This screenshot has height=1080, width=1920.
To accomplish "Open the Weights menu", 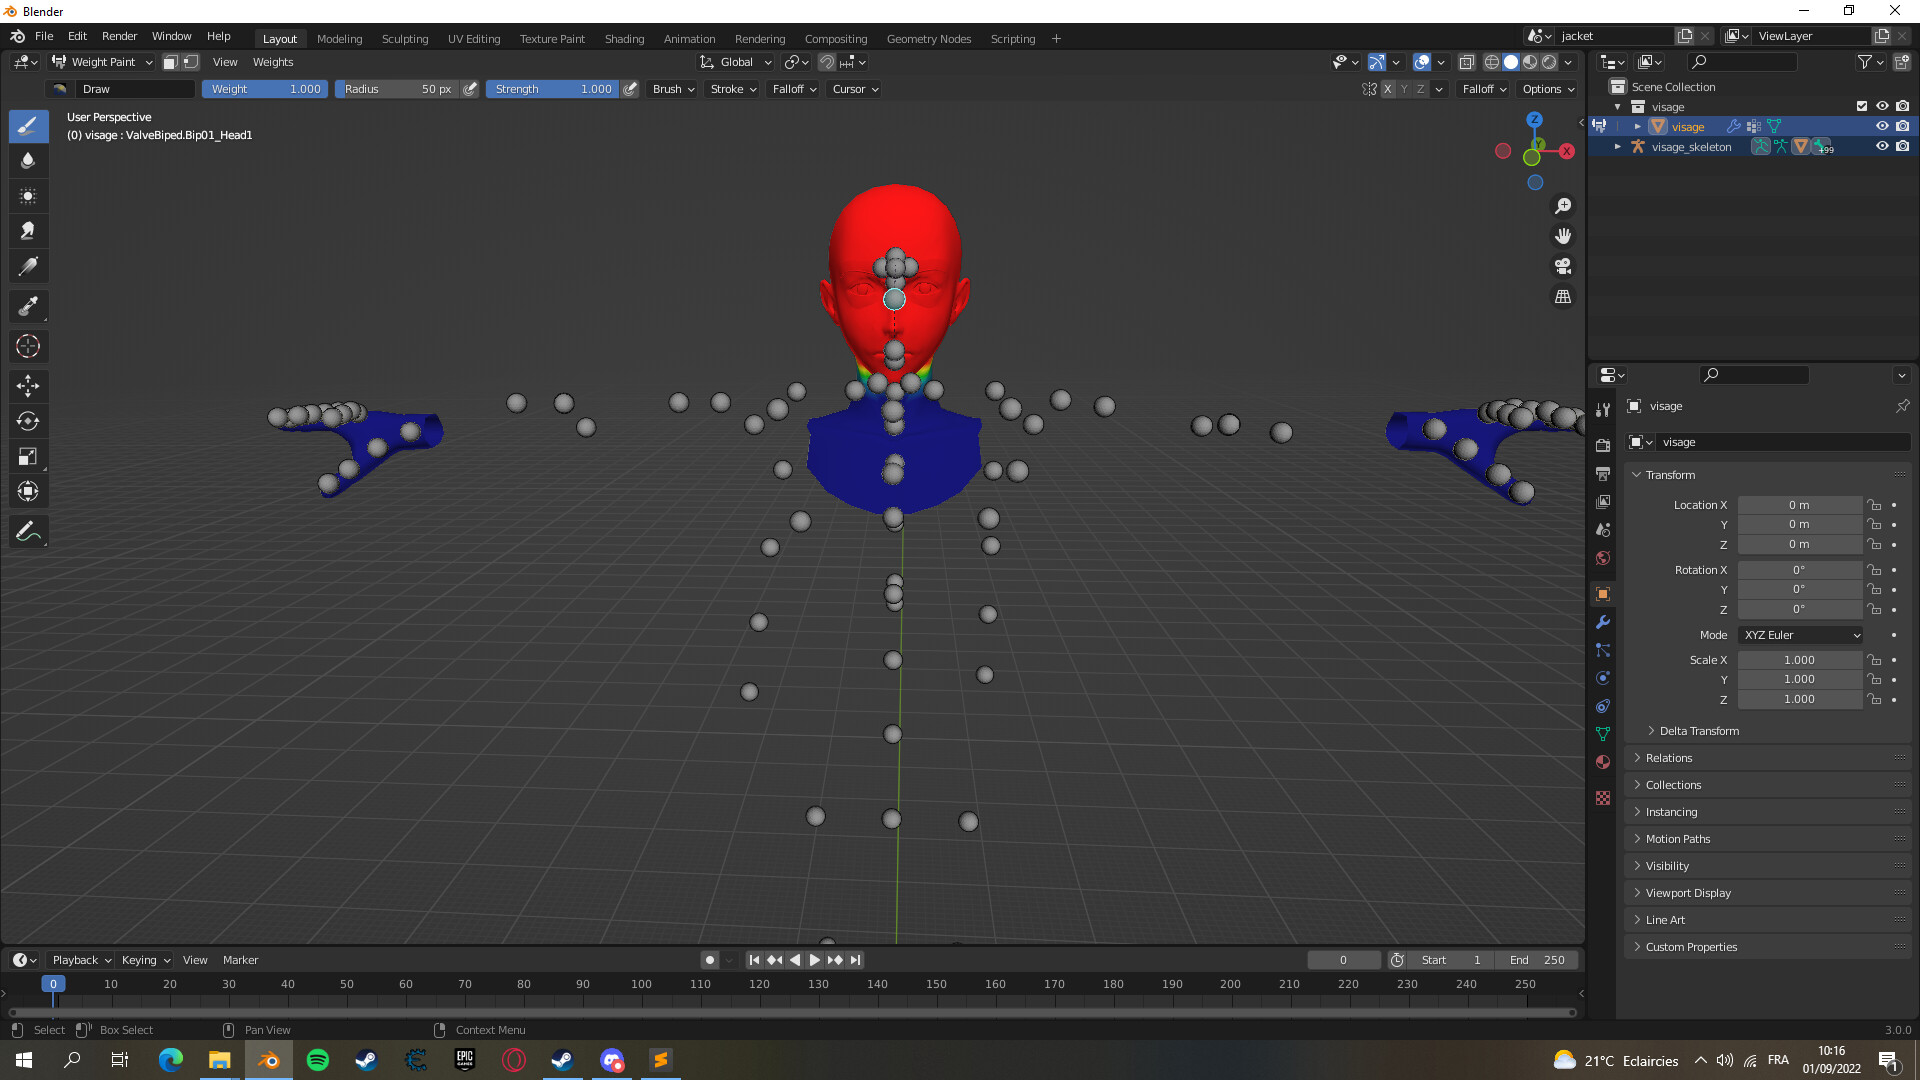I will click(x=273, y=62).
